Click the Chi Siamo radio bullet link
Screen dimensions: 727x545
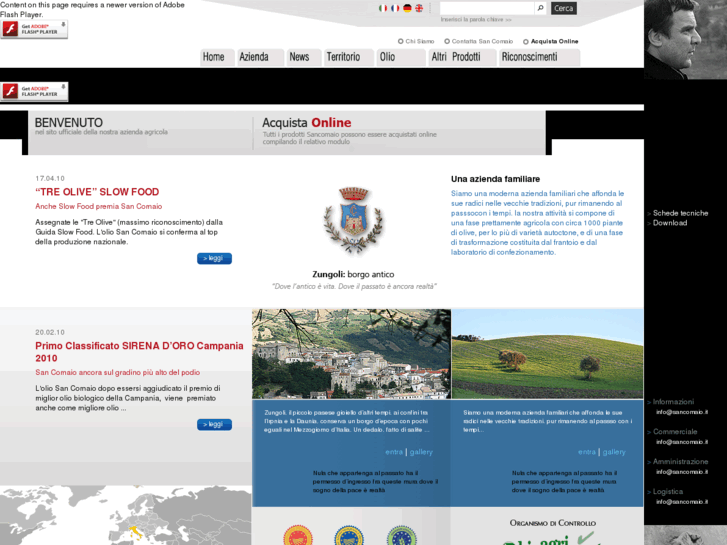click(416, 41)
